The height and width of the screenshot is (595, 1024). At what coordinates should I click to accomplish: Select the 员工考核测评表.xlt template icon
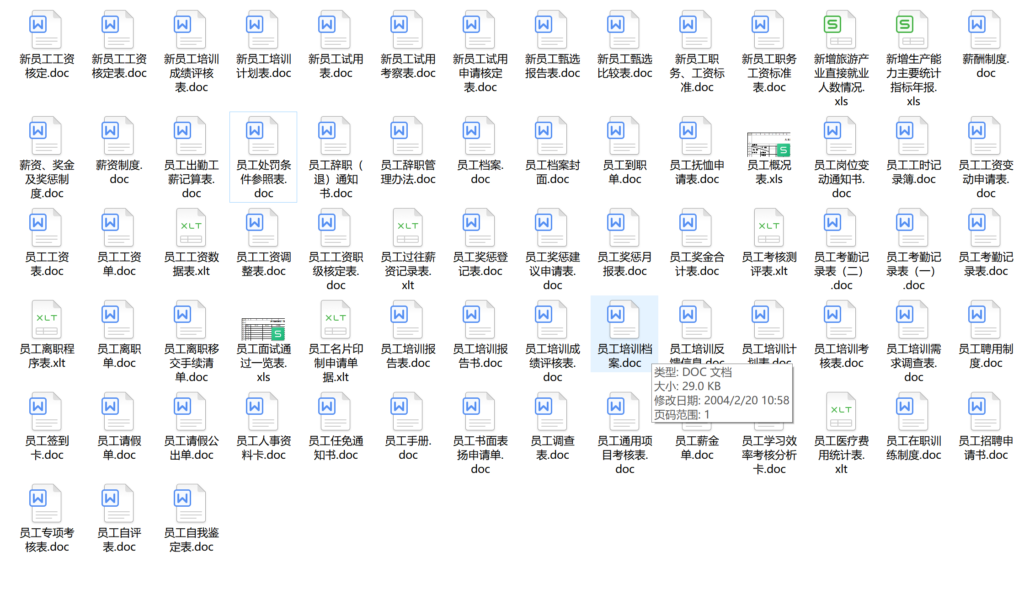click(x=769, y=229)
